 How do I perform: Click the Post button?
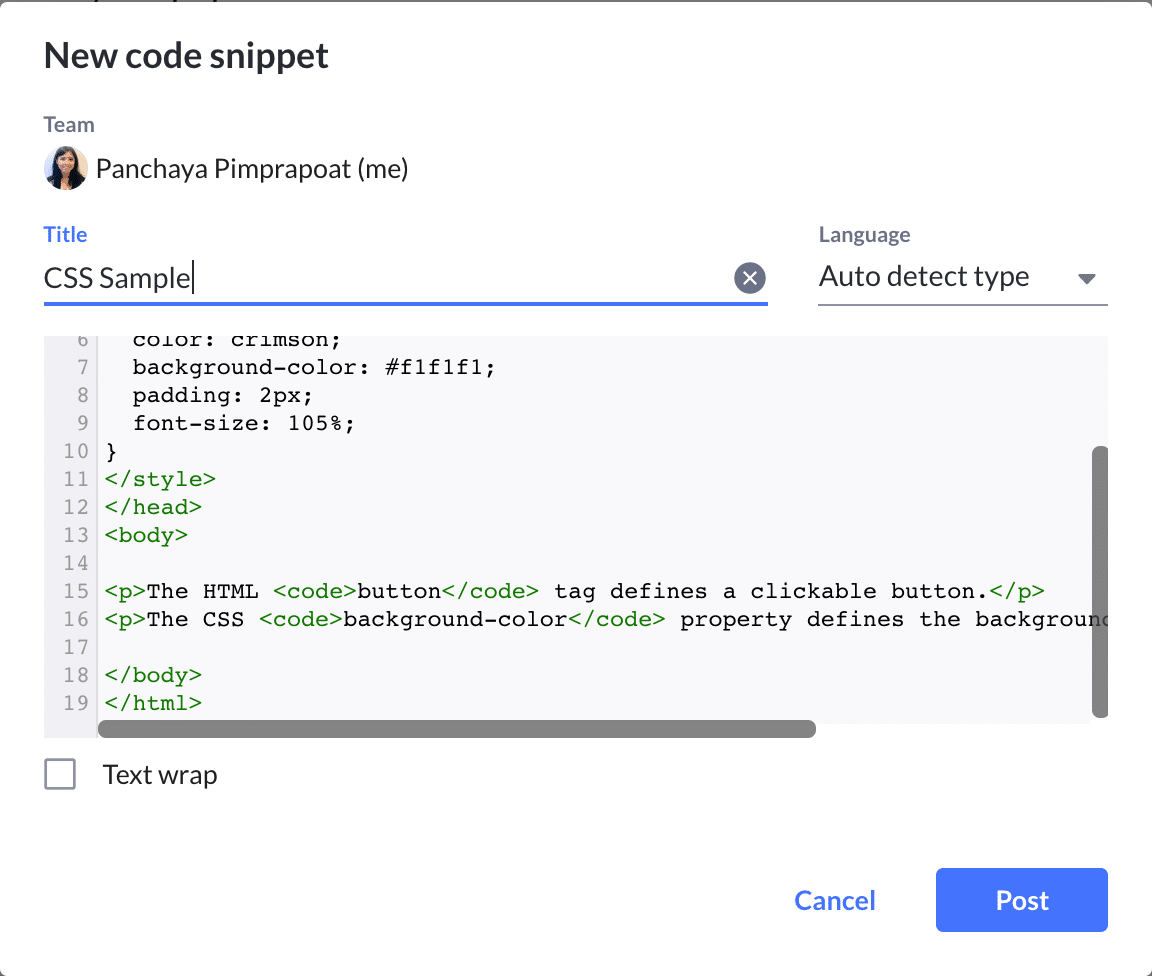point(1021,900)
